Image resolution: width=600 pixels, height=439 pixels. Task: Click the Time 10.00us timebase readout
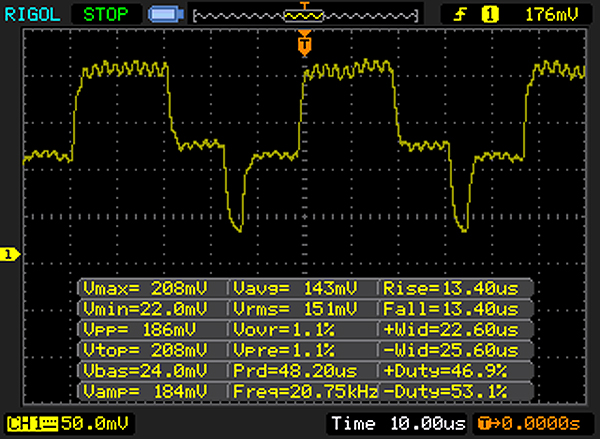tap(398, 424)
